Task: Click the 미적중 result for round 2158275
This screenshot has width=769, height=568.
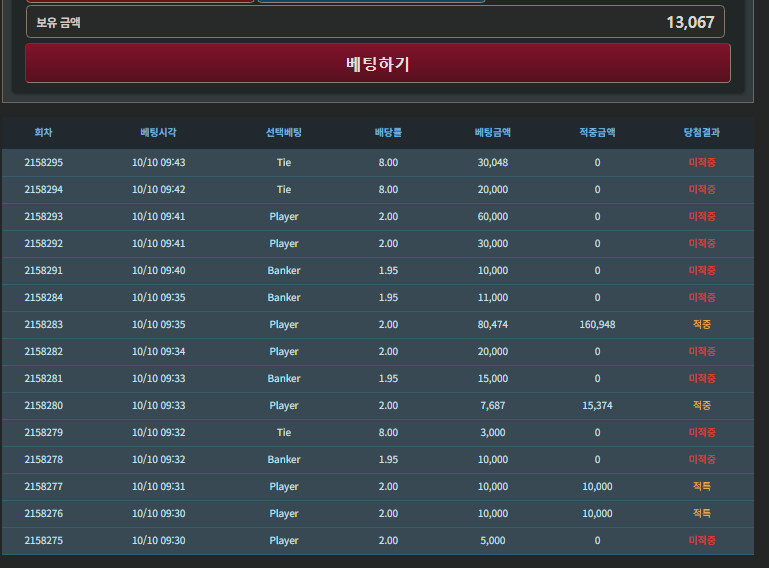Action: pyautogui.click(x=702, y=540)
